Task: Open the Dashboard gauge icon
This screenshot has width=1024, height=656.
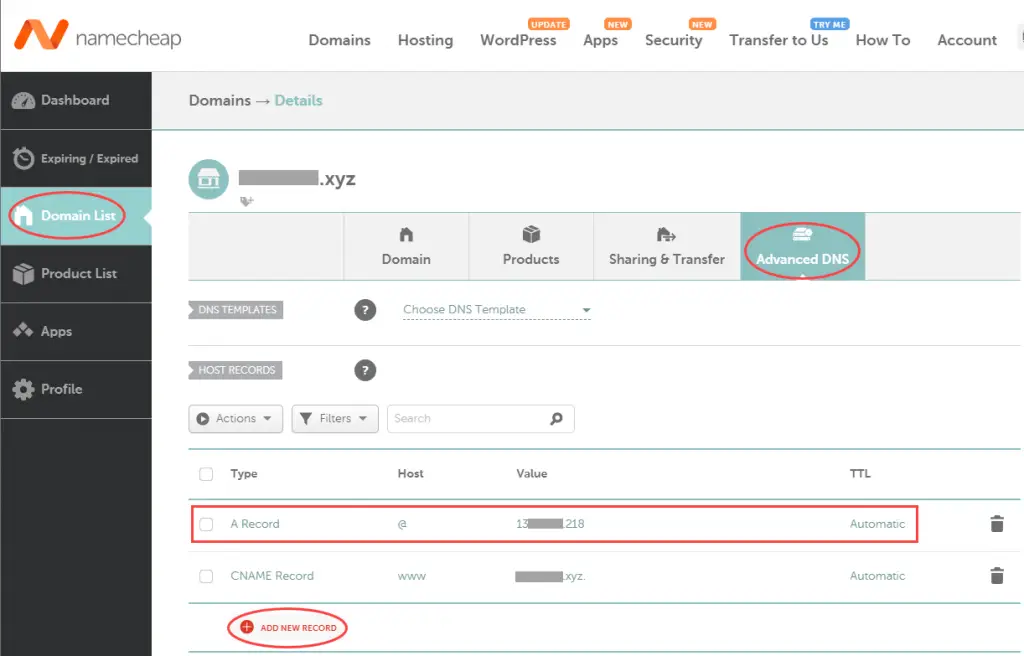Action: point(24,101)
